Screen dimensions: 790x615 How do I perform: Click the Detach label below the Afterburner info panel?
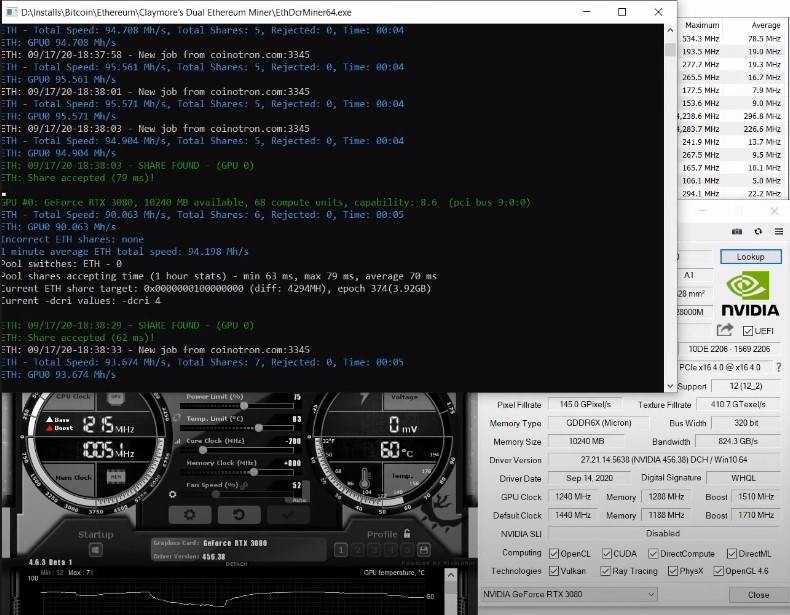point(236,564)
